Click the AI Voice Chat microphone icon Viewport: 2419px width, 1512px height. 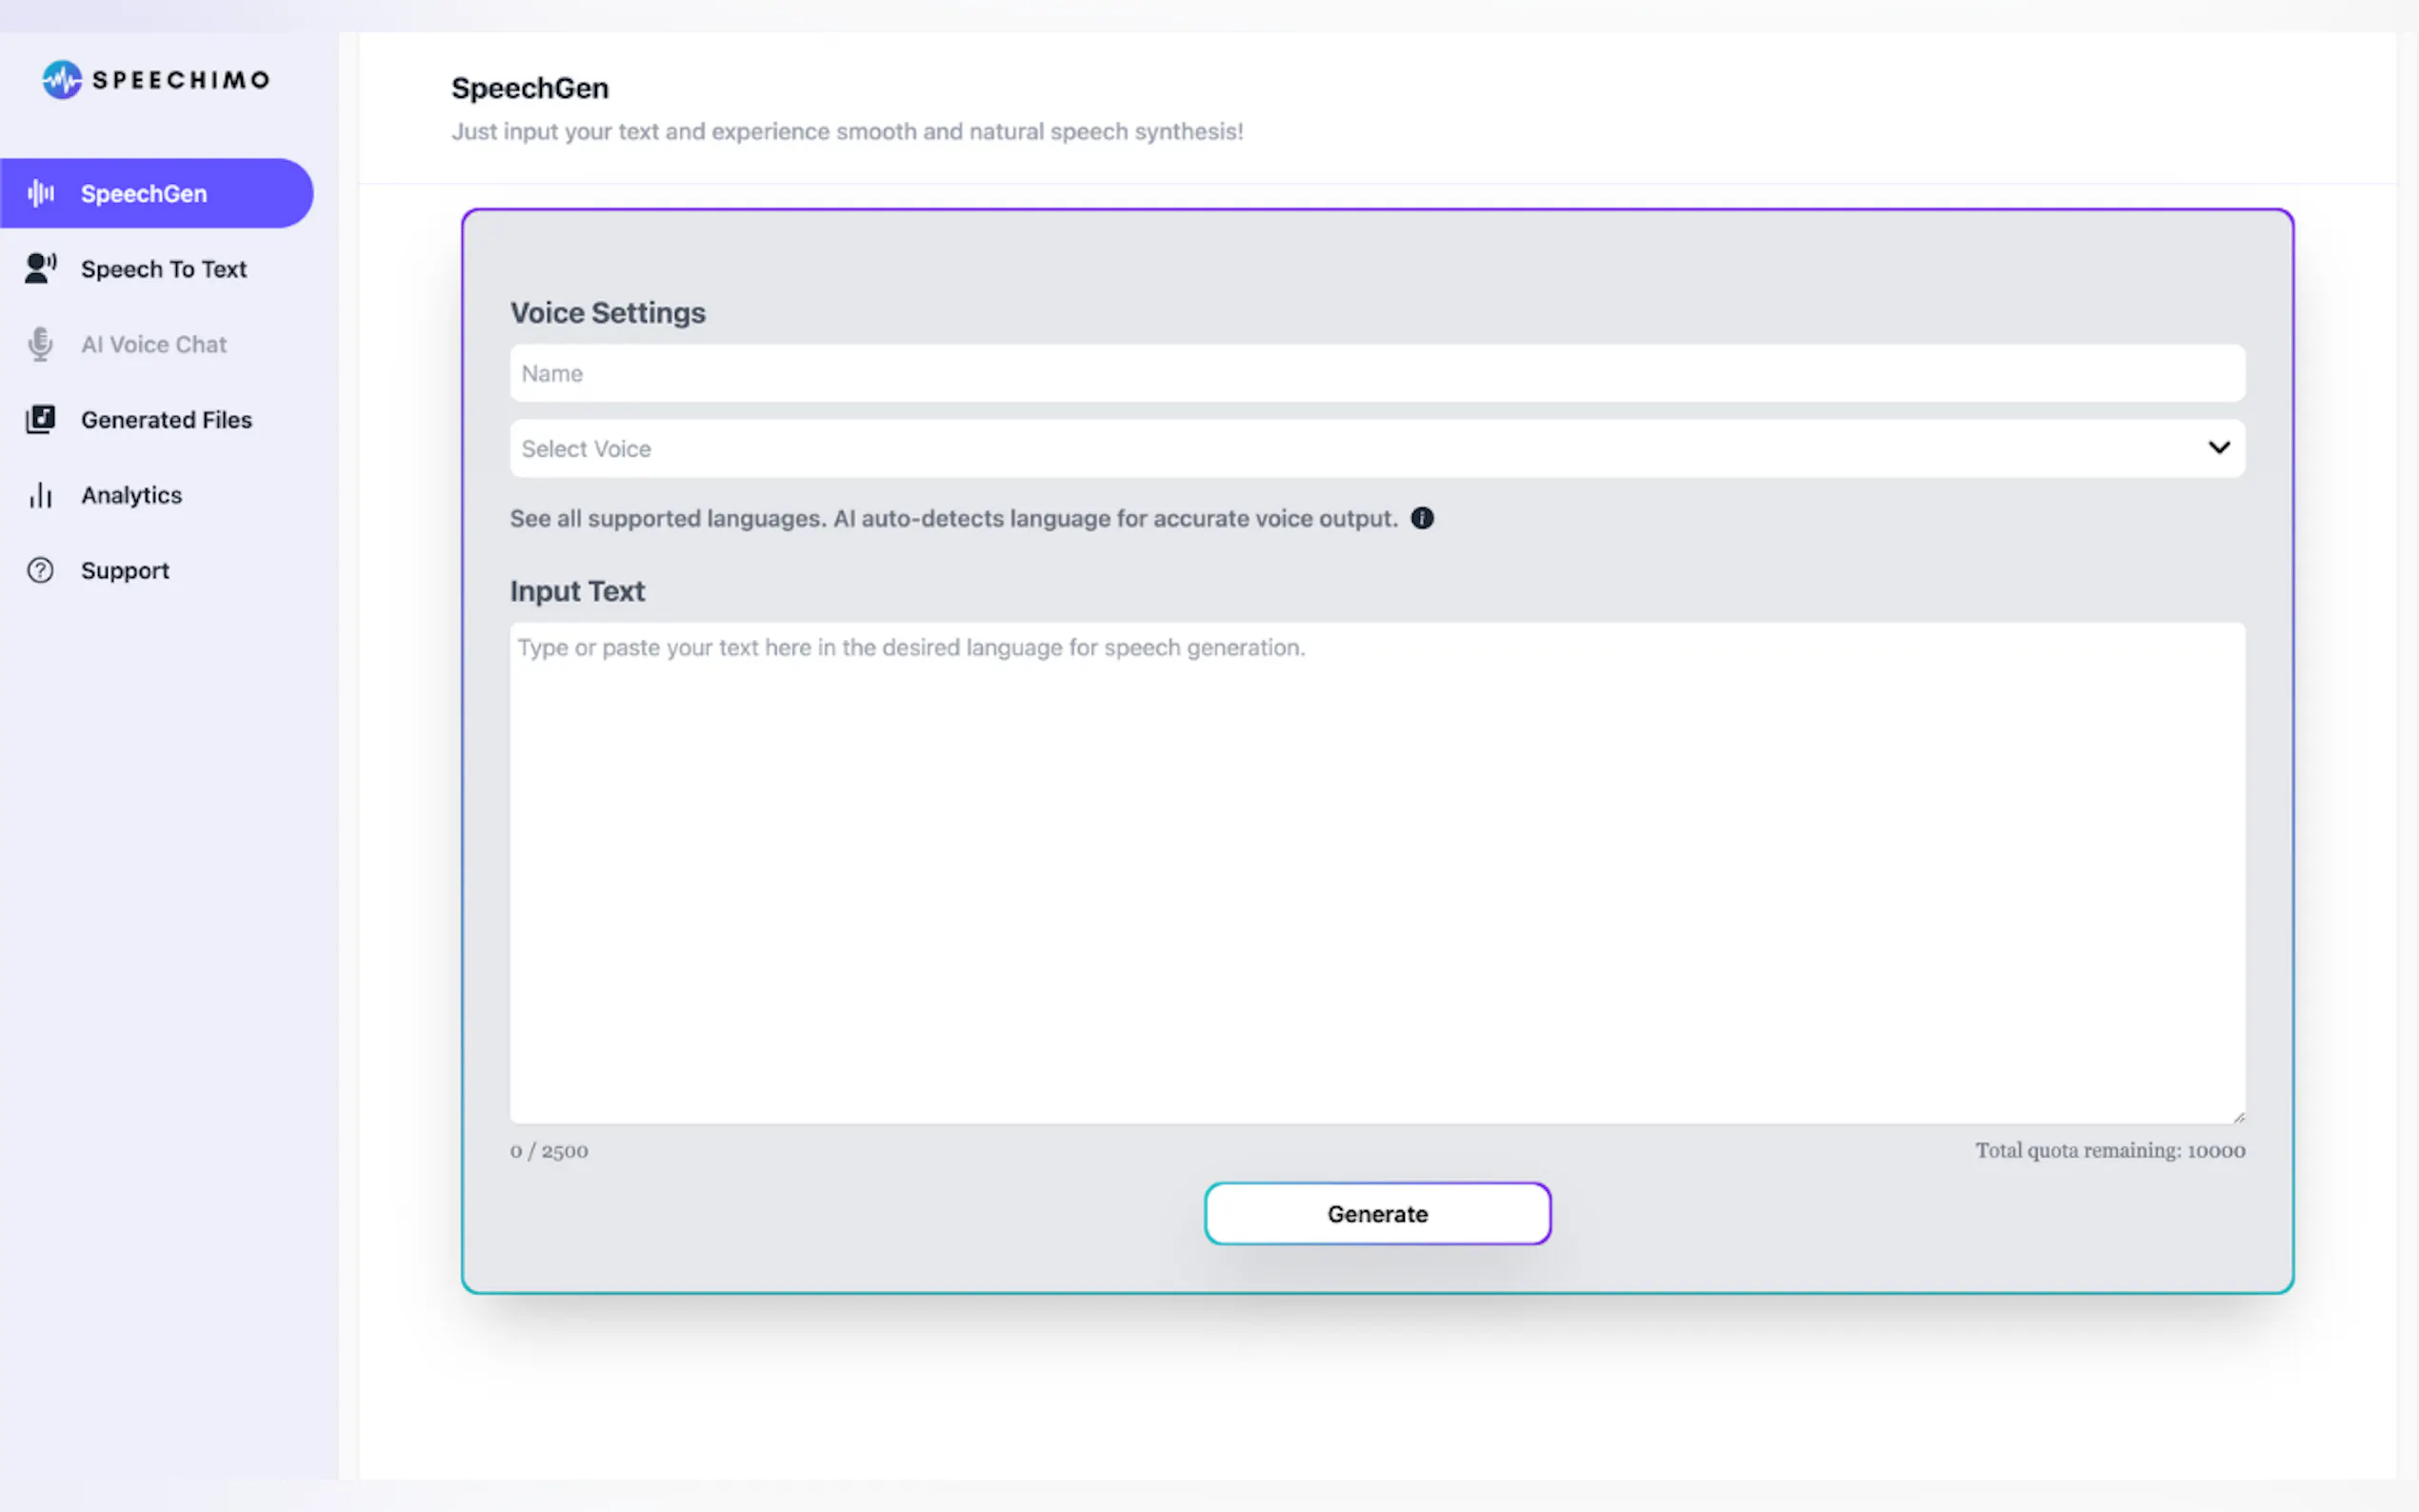[x=40, y=344]
